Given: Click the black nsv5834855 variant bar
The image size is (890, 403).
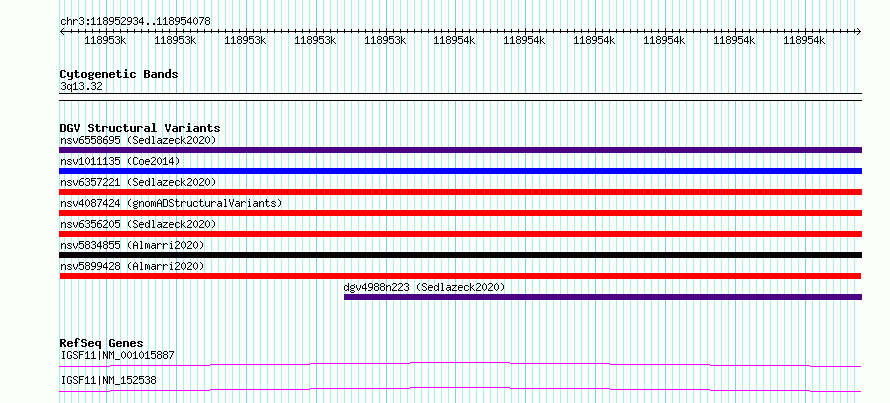Looking at the screenshot, I should point(461,255).
